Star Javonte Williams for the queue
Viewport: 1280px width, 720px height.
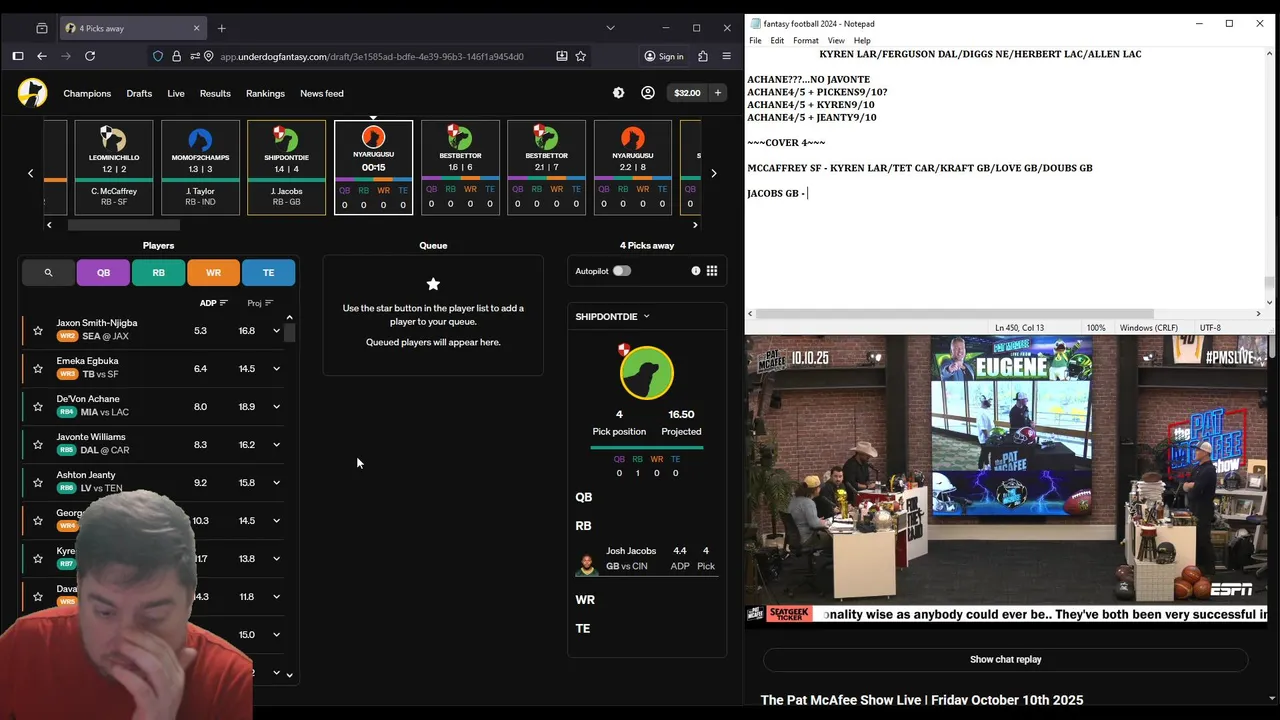click(38, 444)
